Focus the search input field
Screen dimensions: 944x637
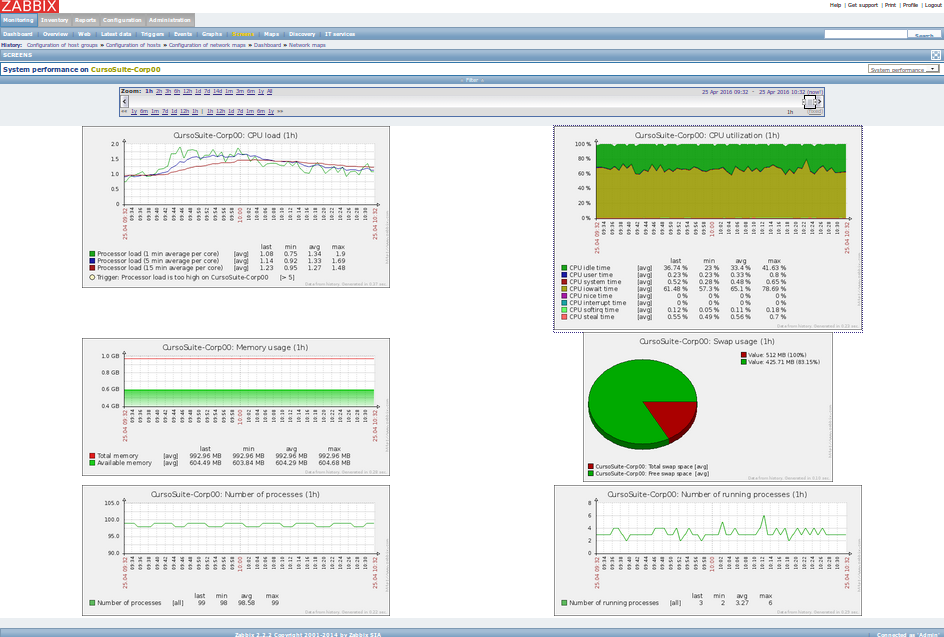pos(866,34)
